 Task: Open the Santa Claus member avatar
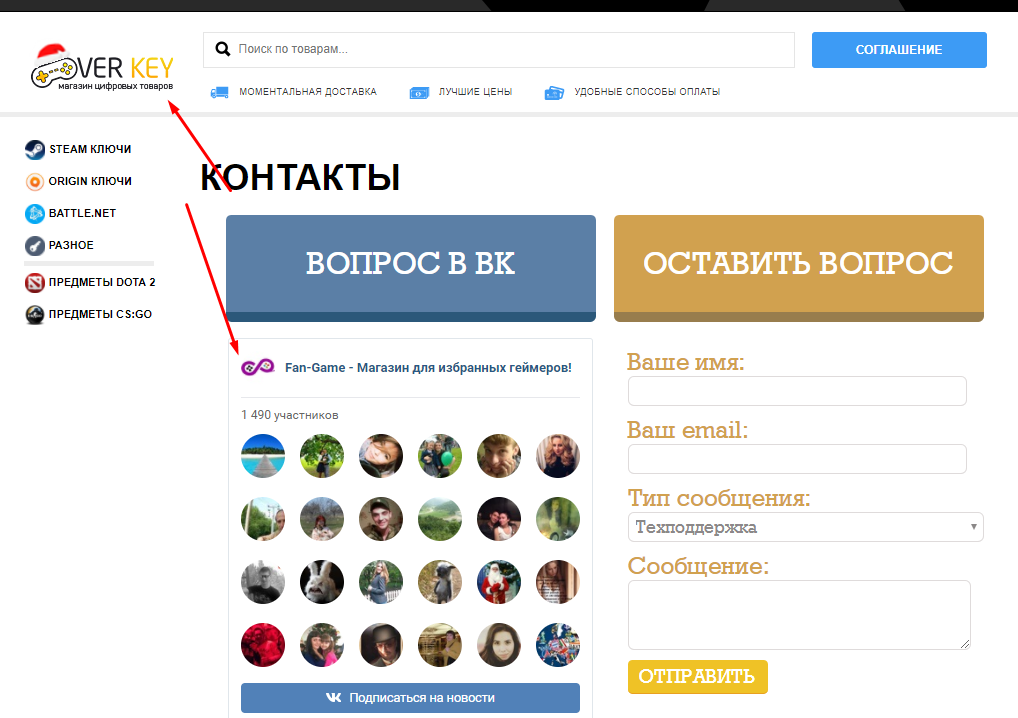(x=499, y=582)
